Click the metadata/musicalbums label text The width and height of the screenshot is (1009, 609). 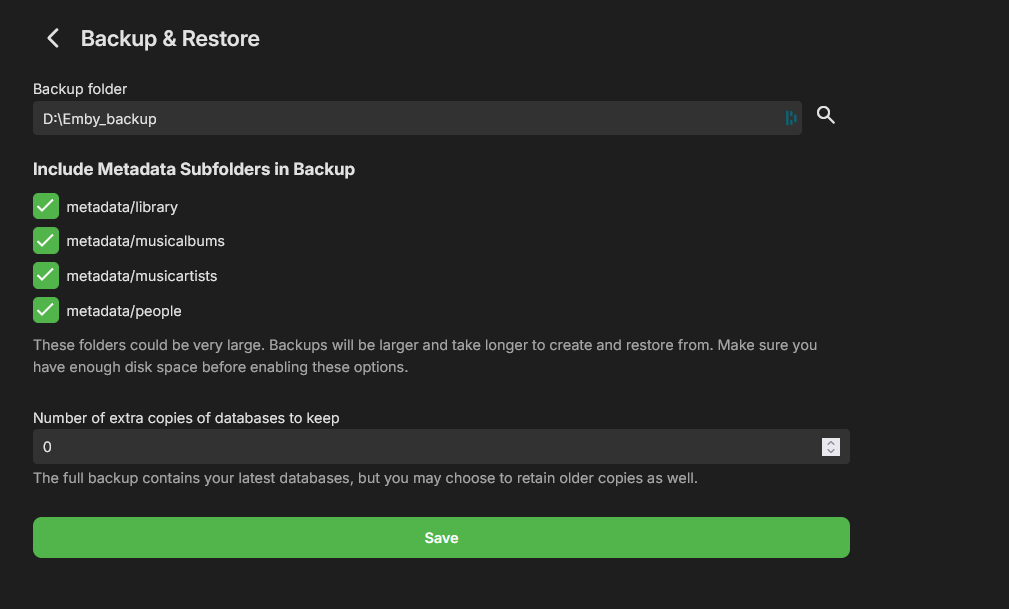[145, 241]
